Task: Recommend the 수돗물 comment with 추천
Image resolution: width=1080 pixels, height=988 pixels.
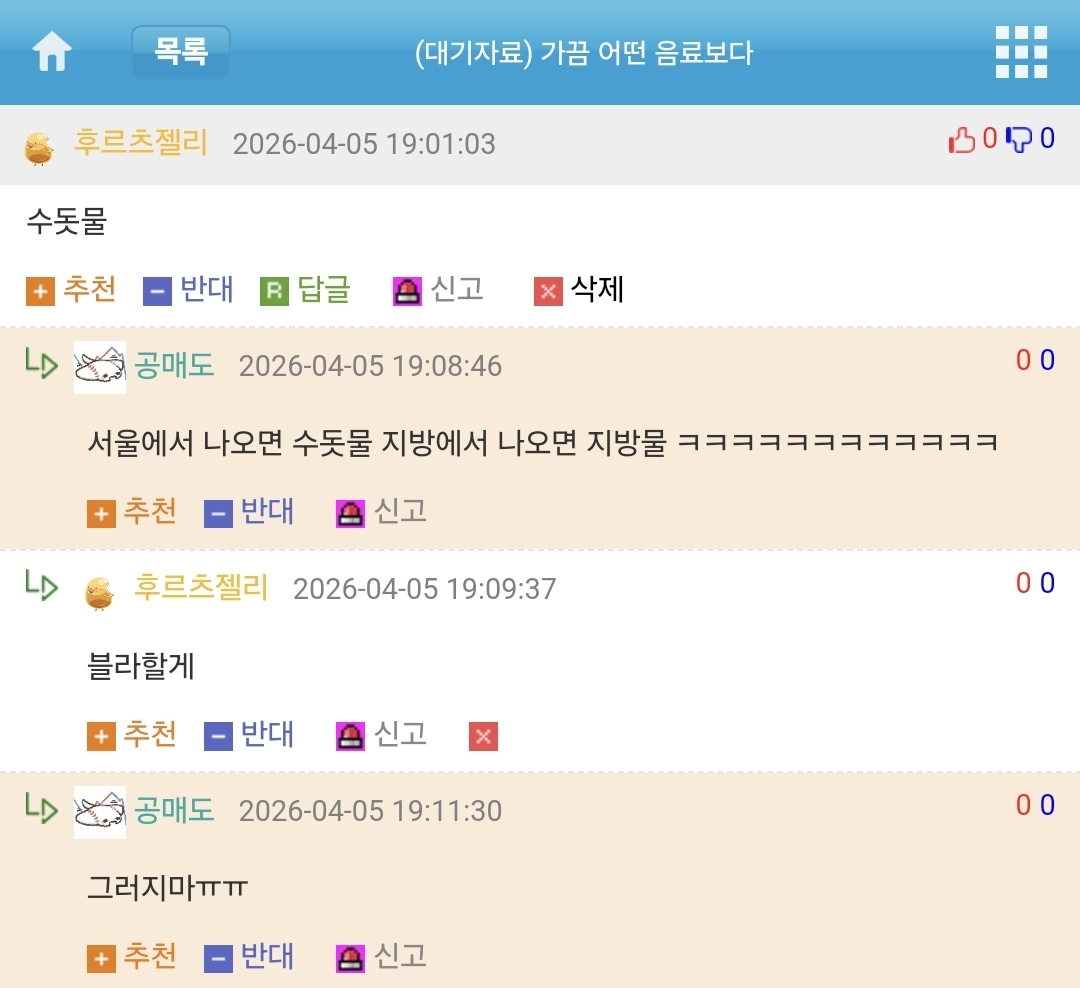Action: [x=71, y=289]
